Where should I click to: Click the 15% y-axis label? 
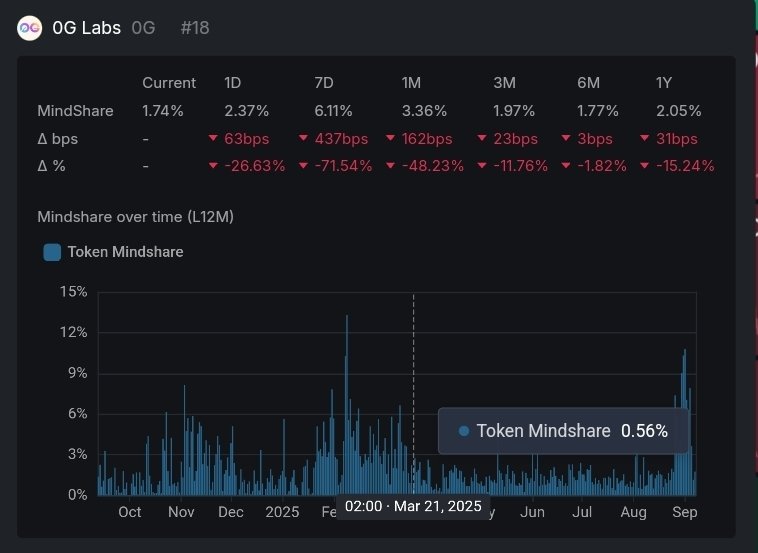pos(73,292)
